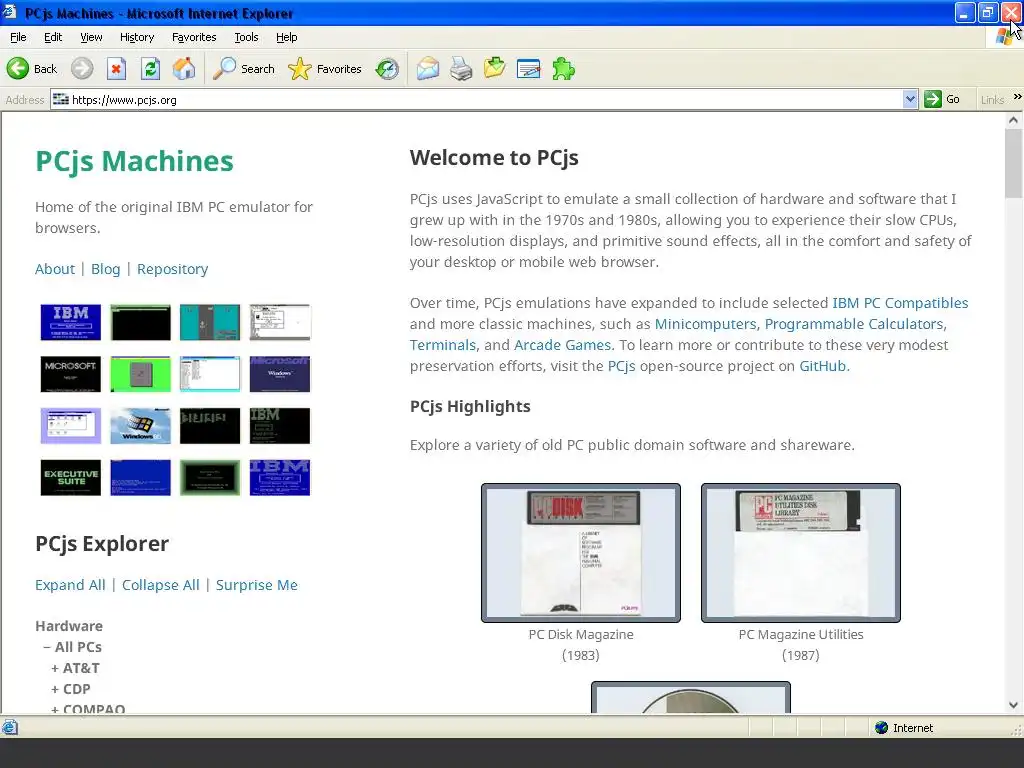Open the Microsoft Windows purple thumbnail
Viewport: 1024px width, 768px height.
[280, 374]
